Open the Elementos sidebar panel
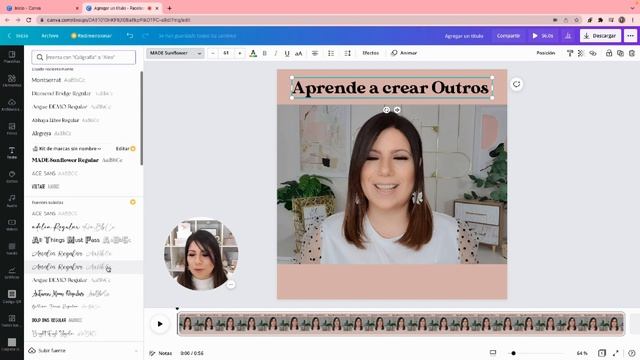Image resolution: width=640 pixels, height=360 pixels. pos(12,80)
